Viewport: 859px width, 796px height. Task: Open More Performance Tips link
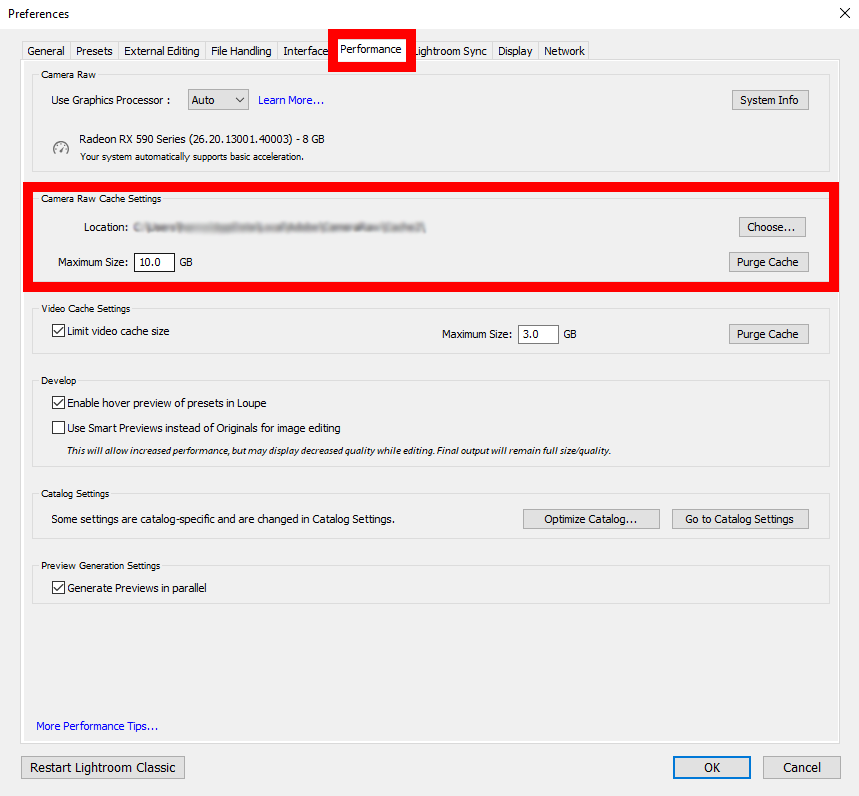pyautogui.click(x=97, y=726)
